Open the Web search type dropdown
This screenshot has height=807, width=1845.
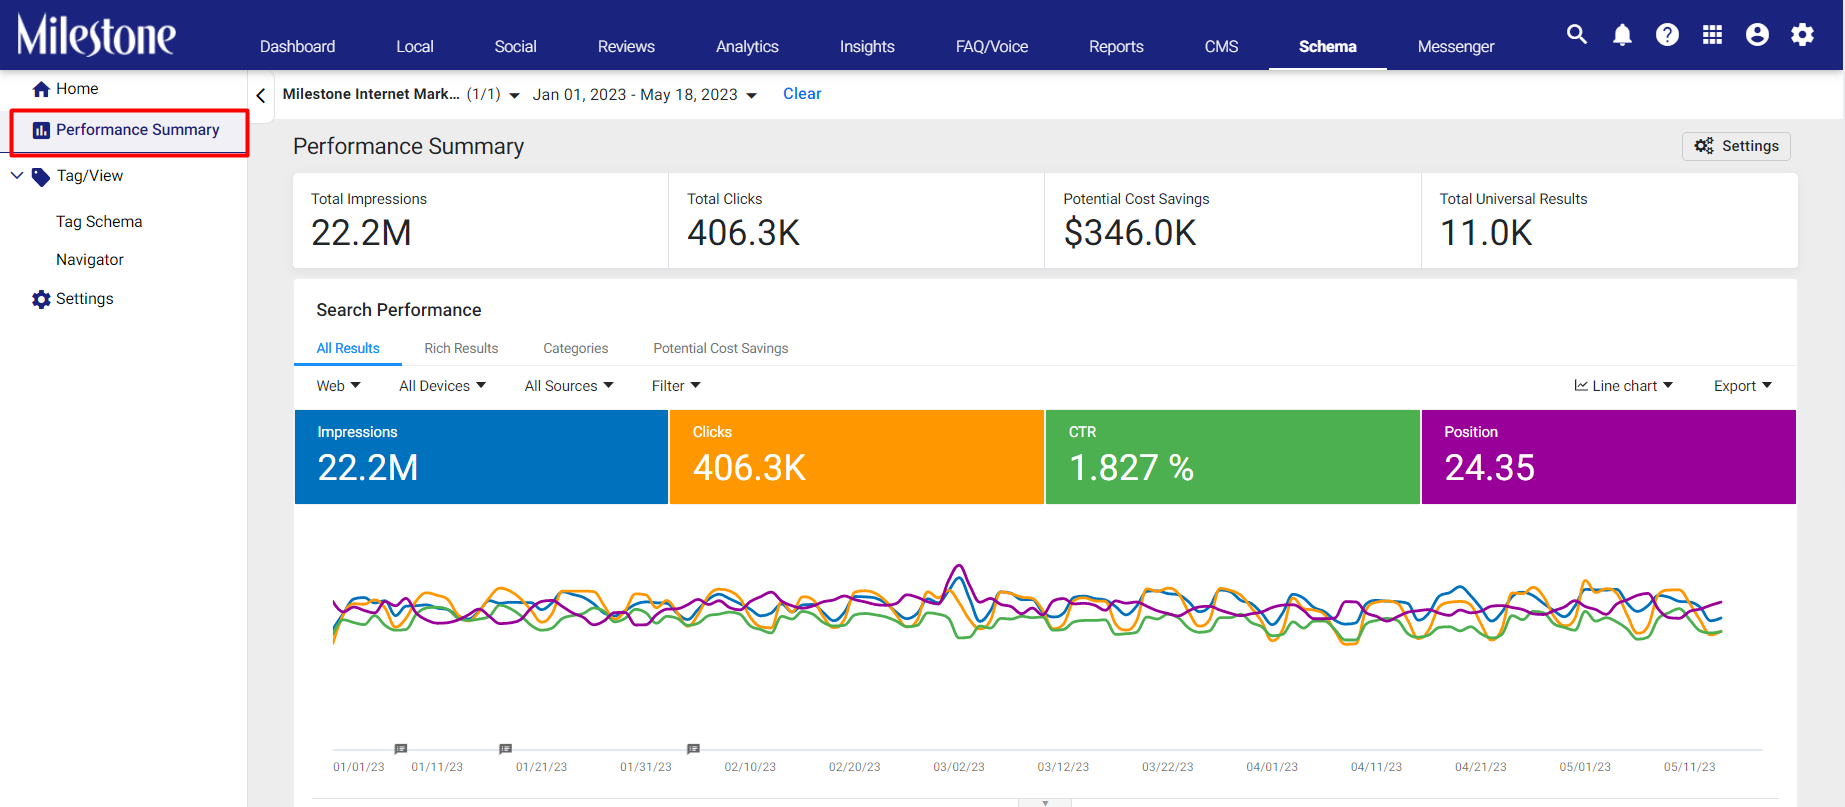338,386
